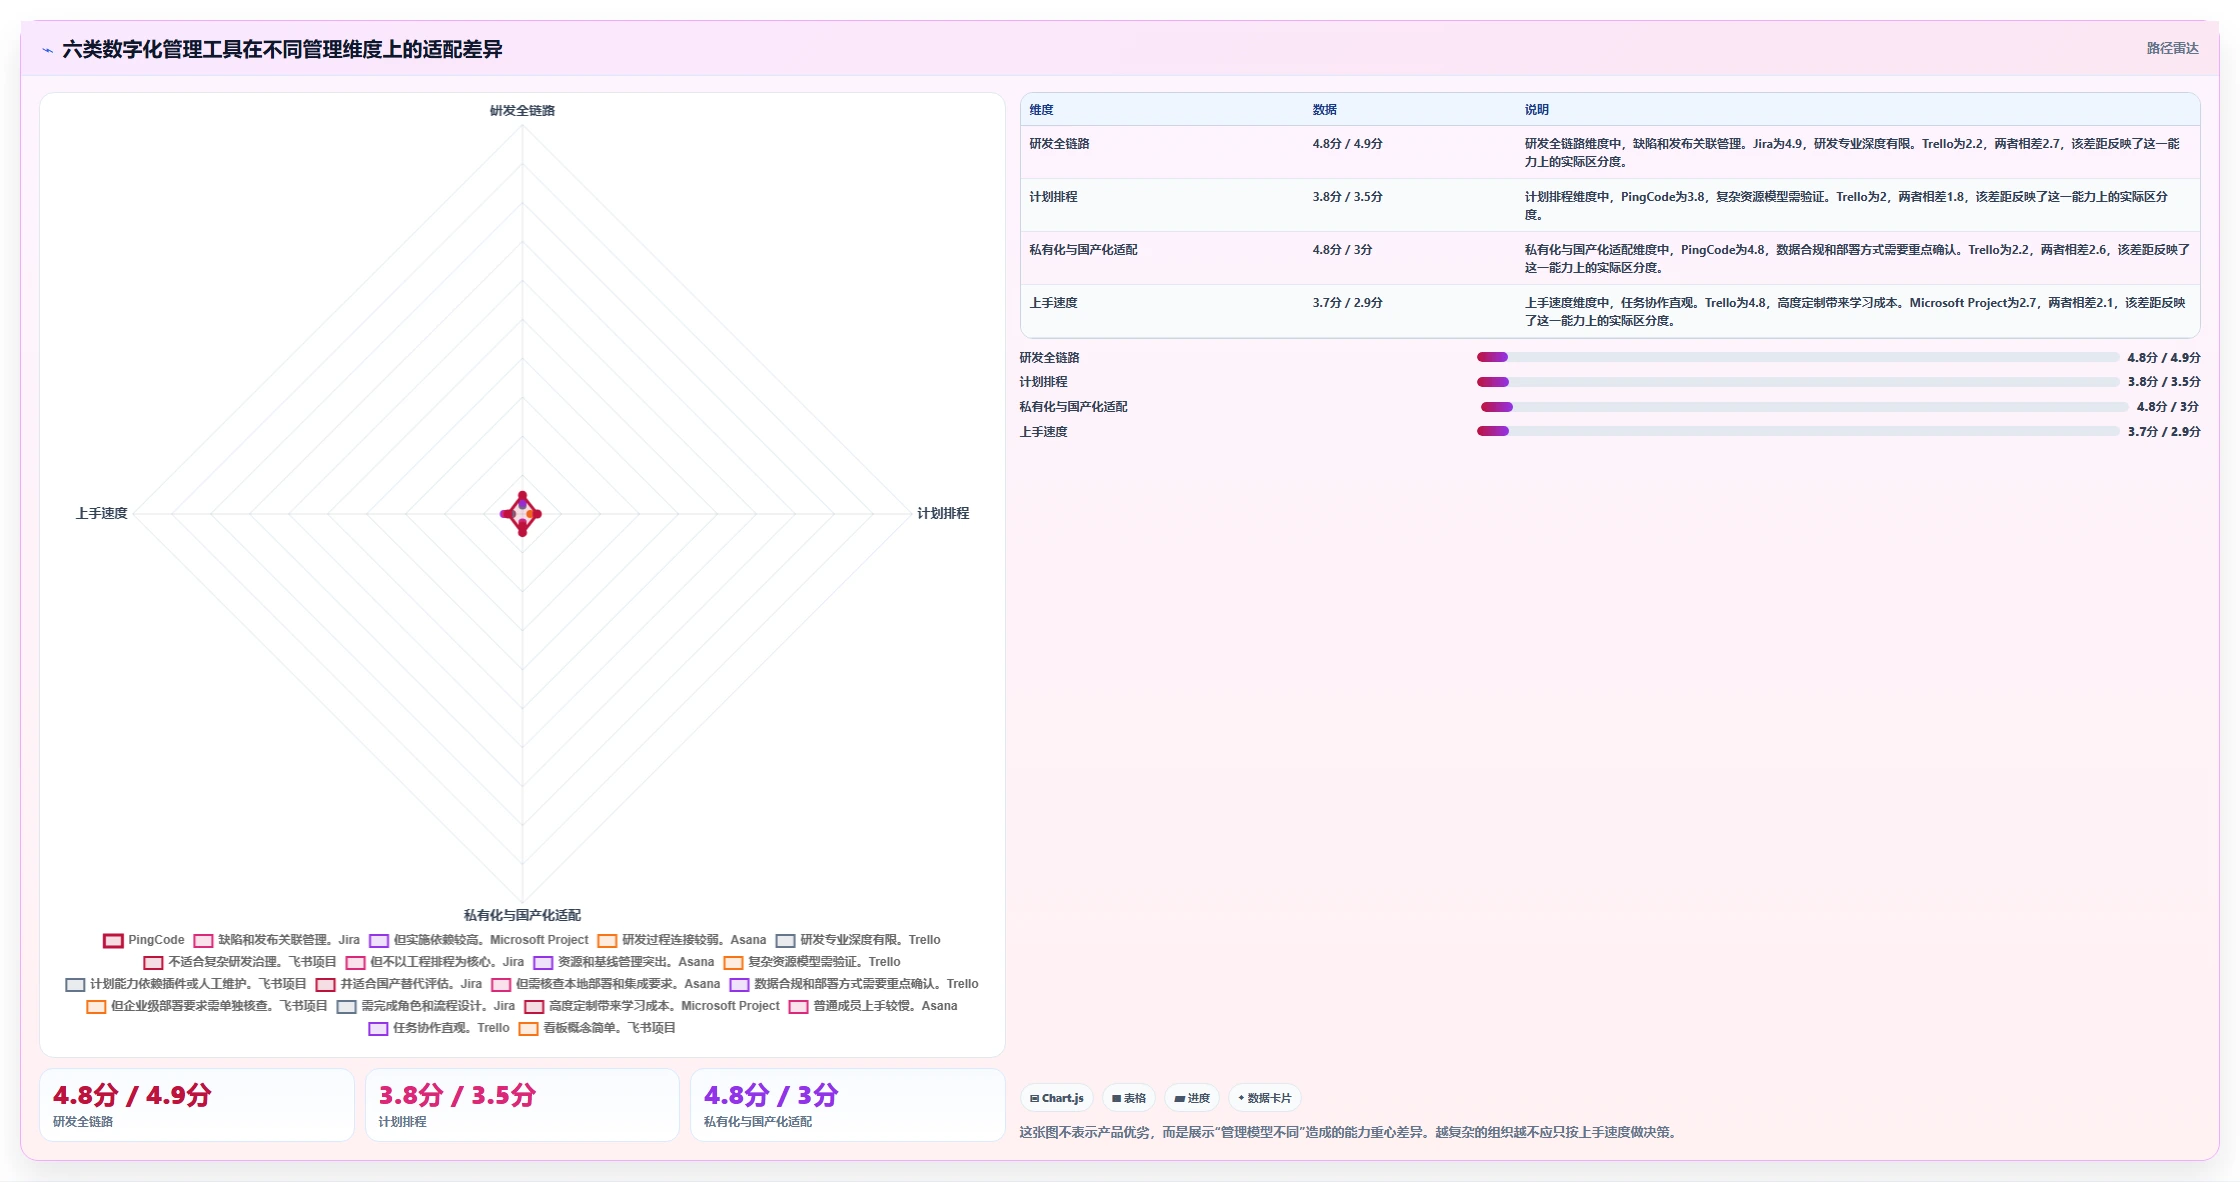The height and width of the screenshot is (1182, 2240).
Task: Open the 4.8分 / 4.9分 研发全链路 data card
Action: click(x=196, y=1105)
